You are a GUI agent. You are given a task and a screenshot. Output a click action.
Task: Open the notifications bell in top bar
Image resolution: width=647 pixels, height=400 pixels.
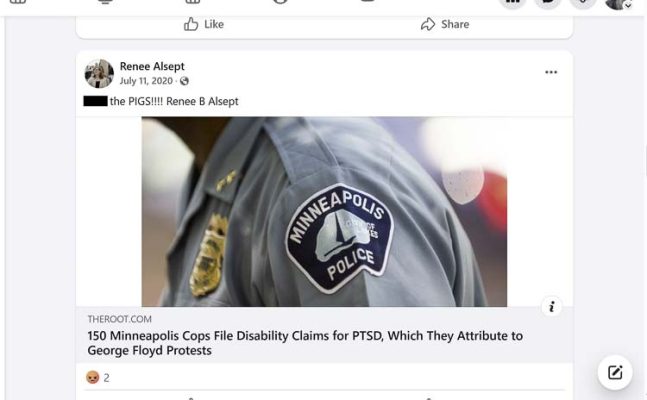[583, 2]
